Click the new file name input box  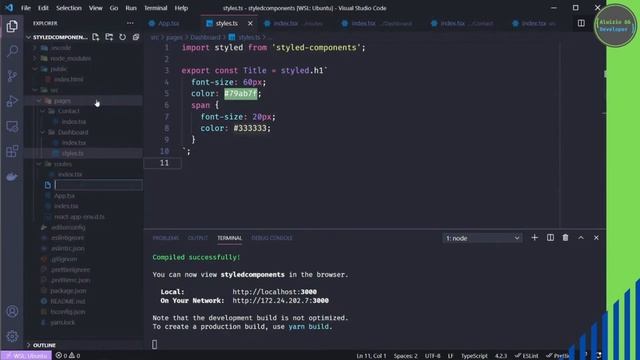pyautogui.click(x=98, y=185)
